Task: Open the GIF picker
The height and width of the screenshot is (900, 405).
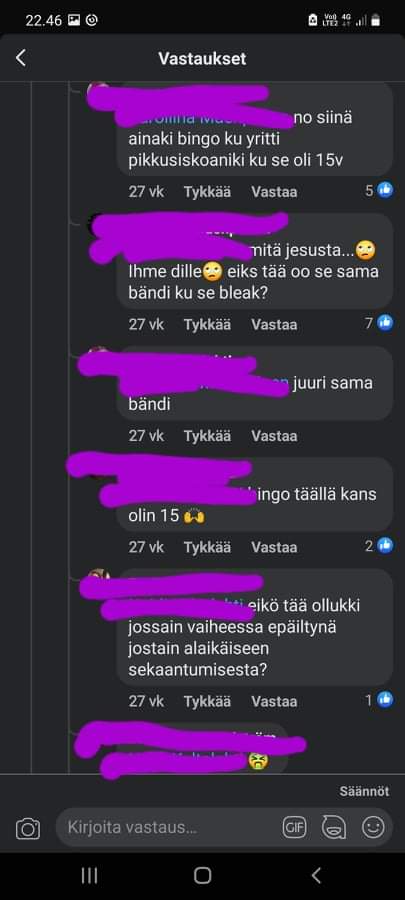Action: [x=294, y=827]
